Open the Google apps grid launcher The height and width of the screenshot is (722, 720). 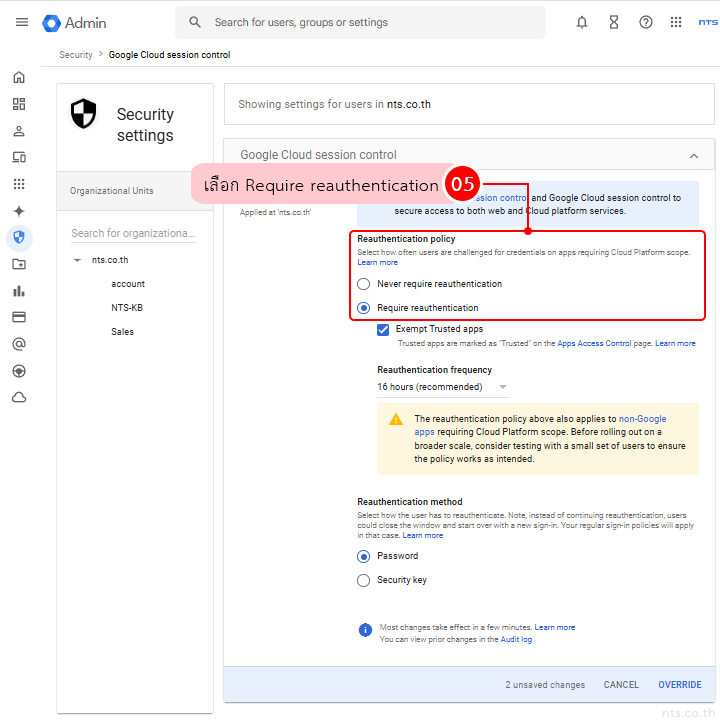coord(676,22)
